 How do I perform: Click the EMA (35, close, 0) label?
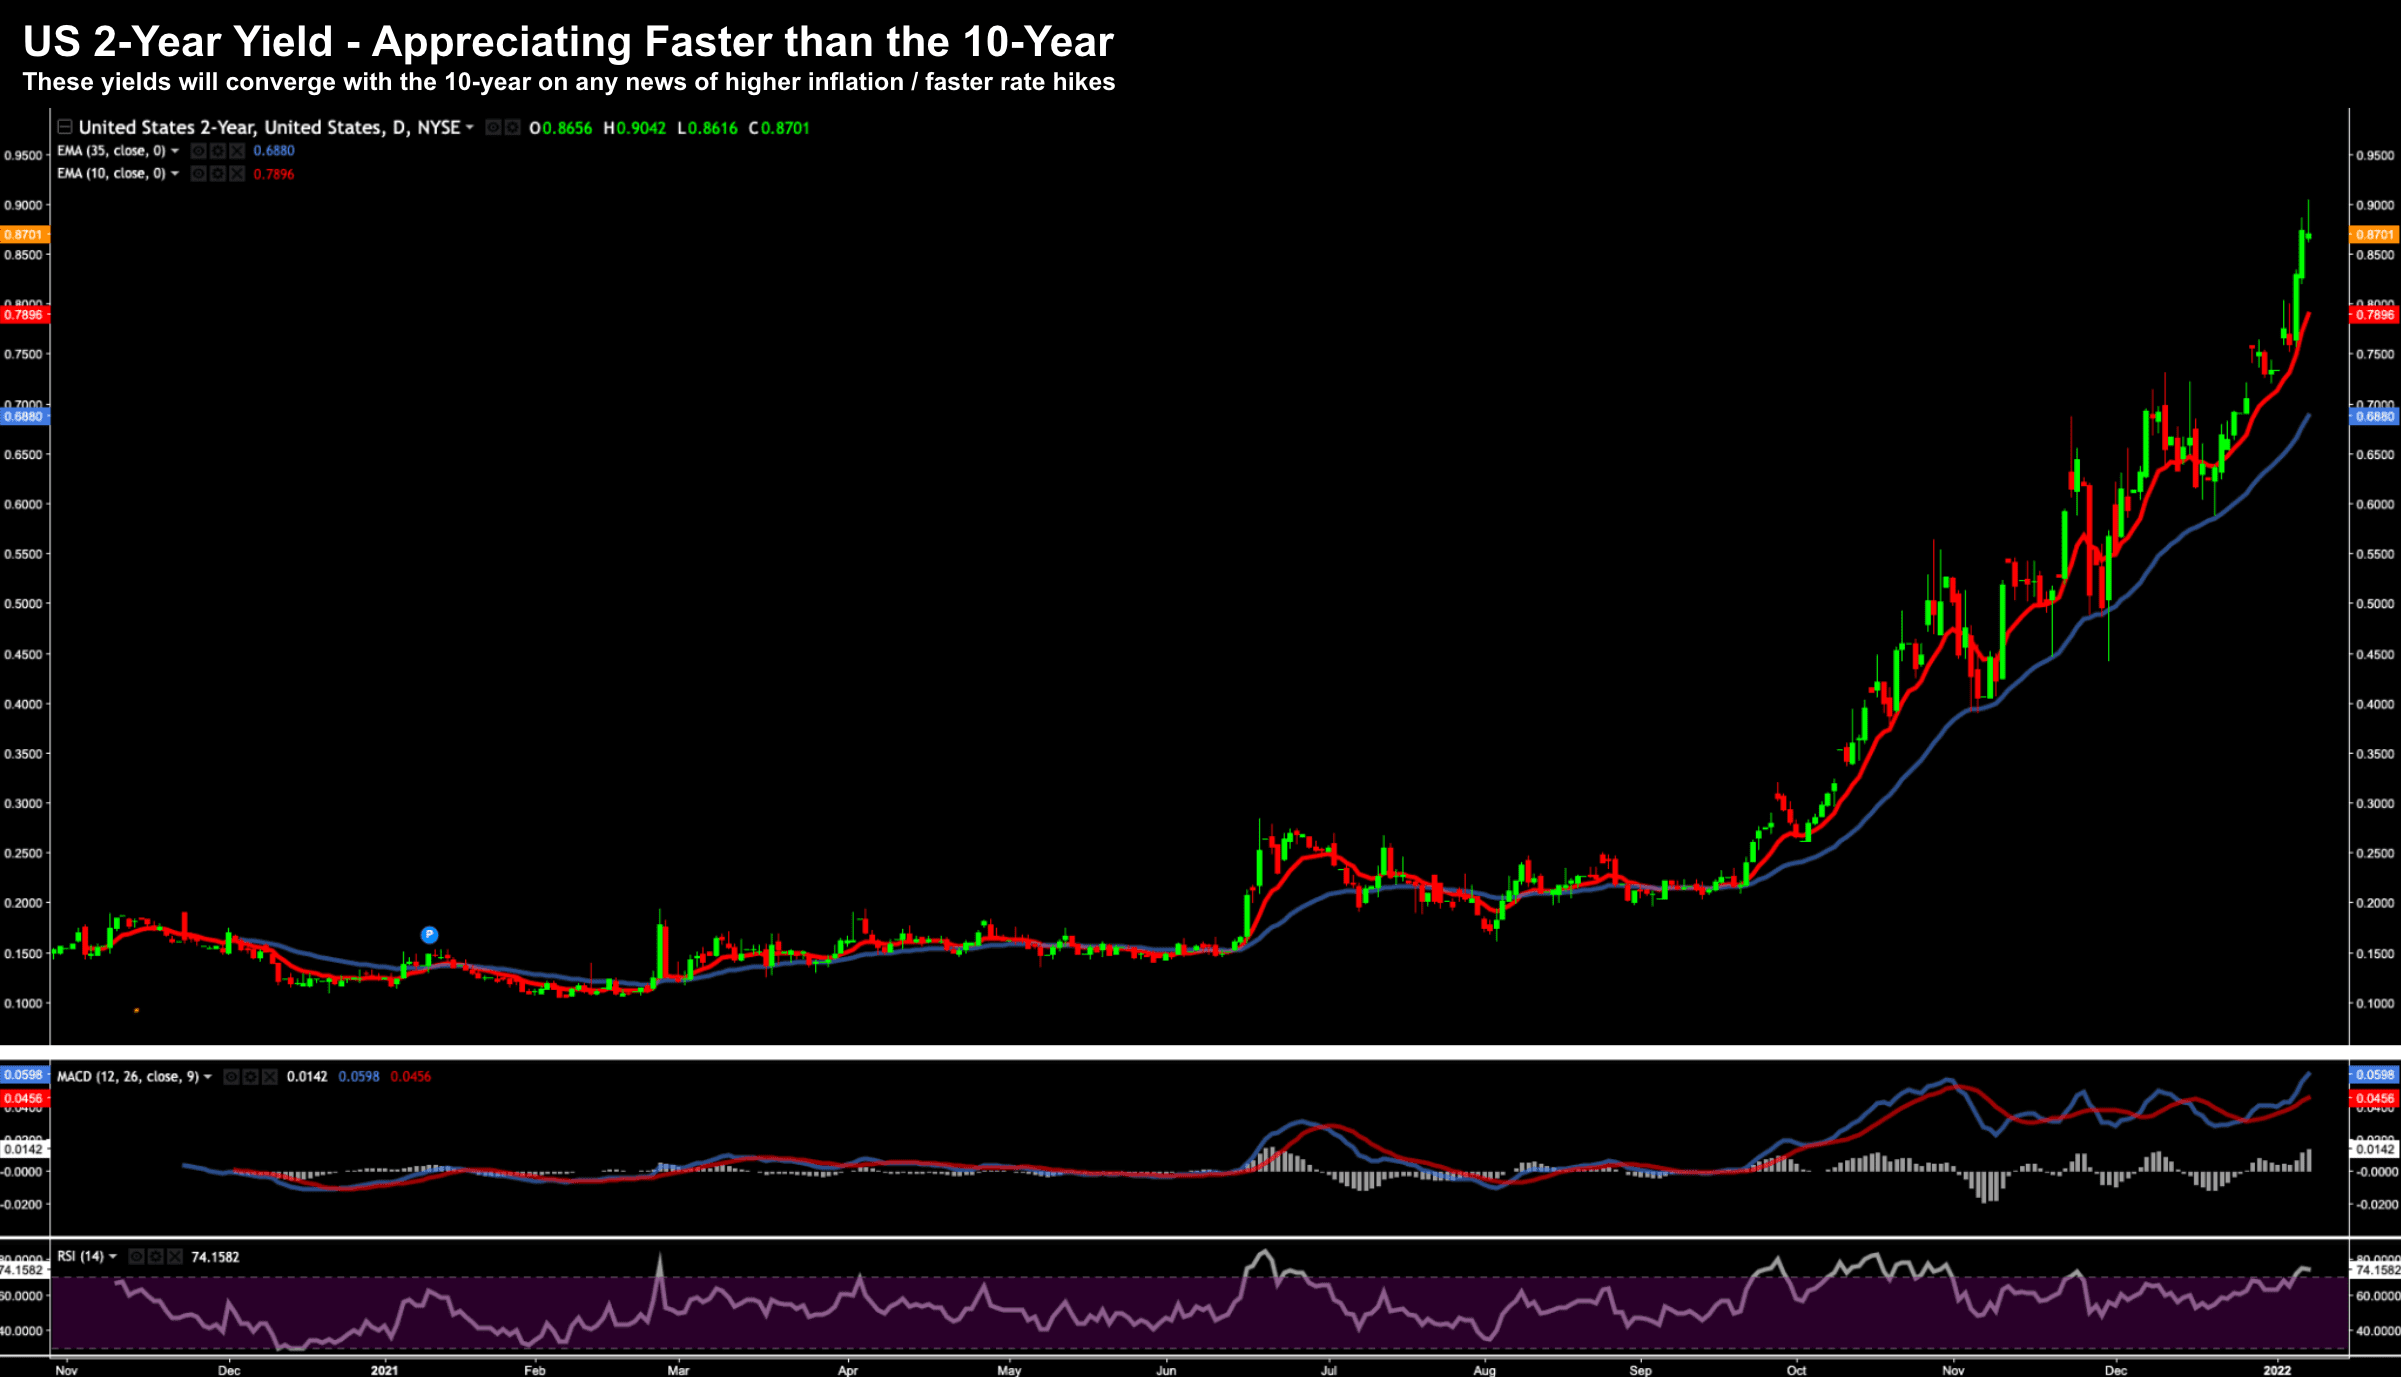[110, 151]
